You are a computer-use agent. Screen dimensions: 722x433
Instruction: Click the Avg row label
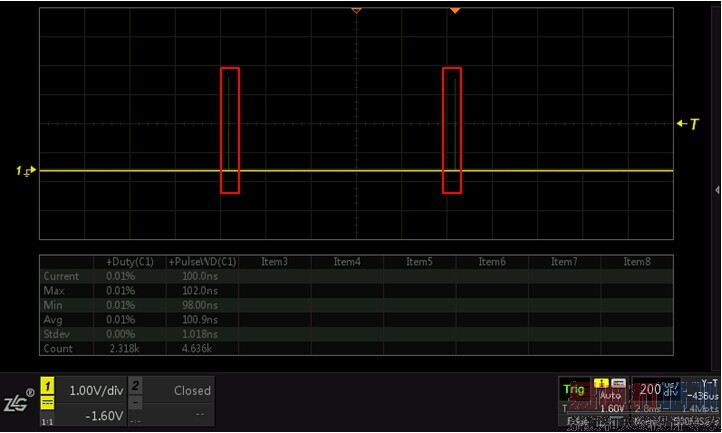tap(52, 320)
